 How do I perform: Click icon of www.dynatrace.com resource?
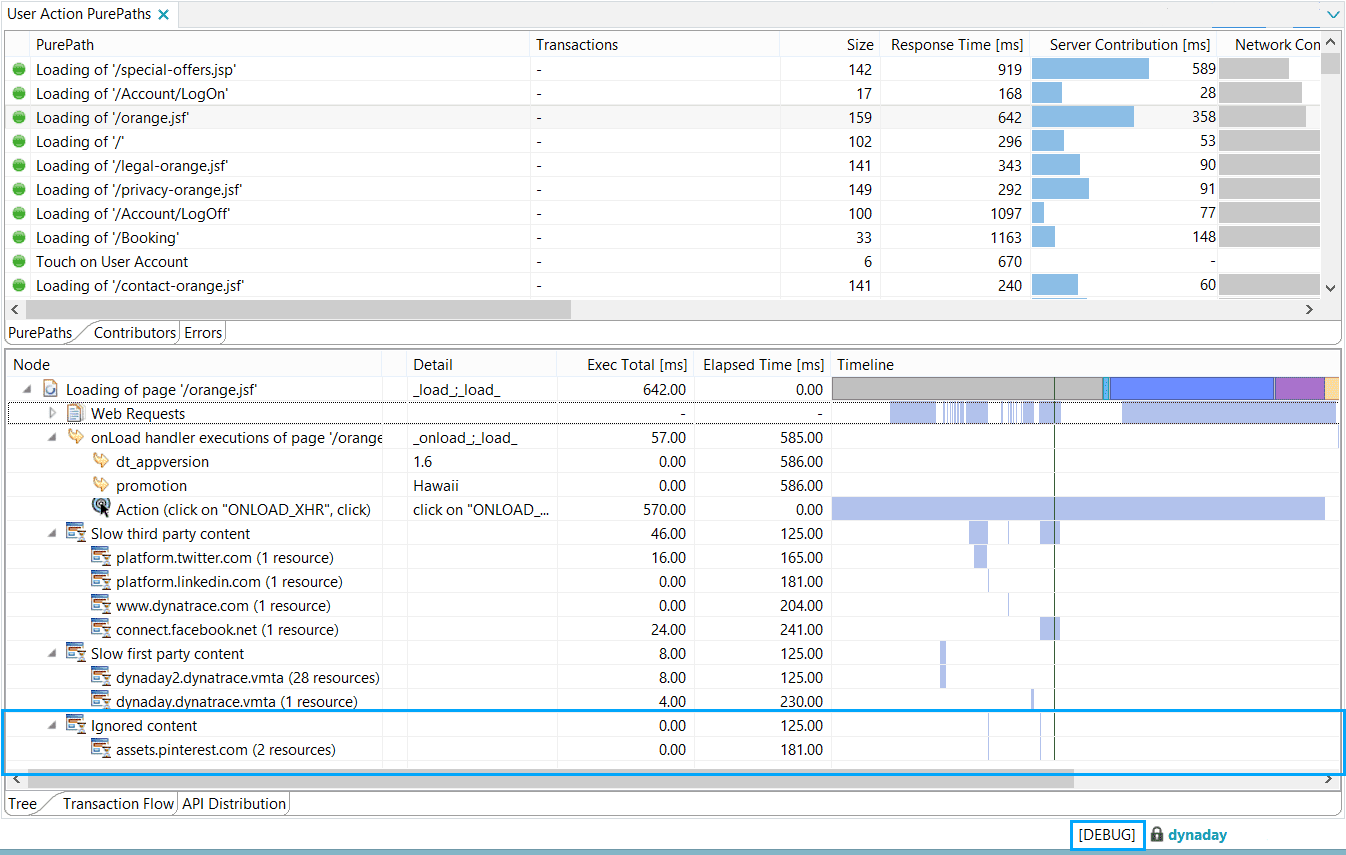click(100, 605)
